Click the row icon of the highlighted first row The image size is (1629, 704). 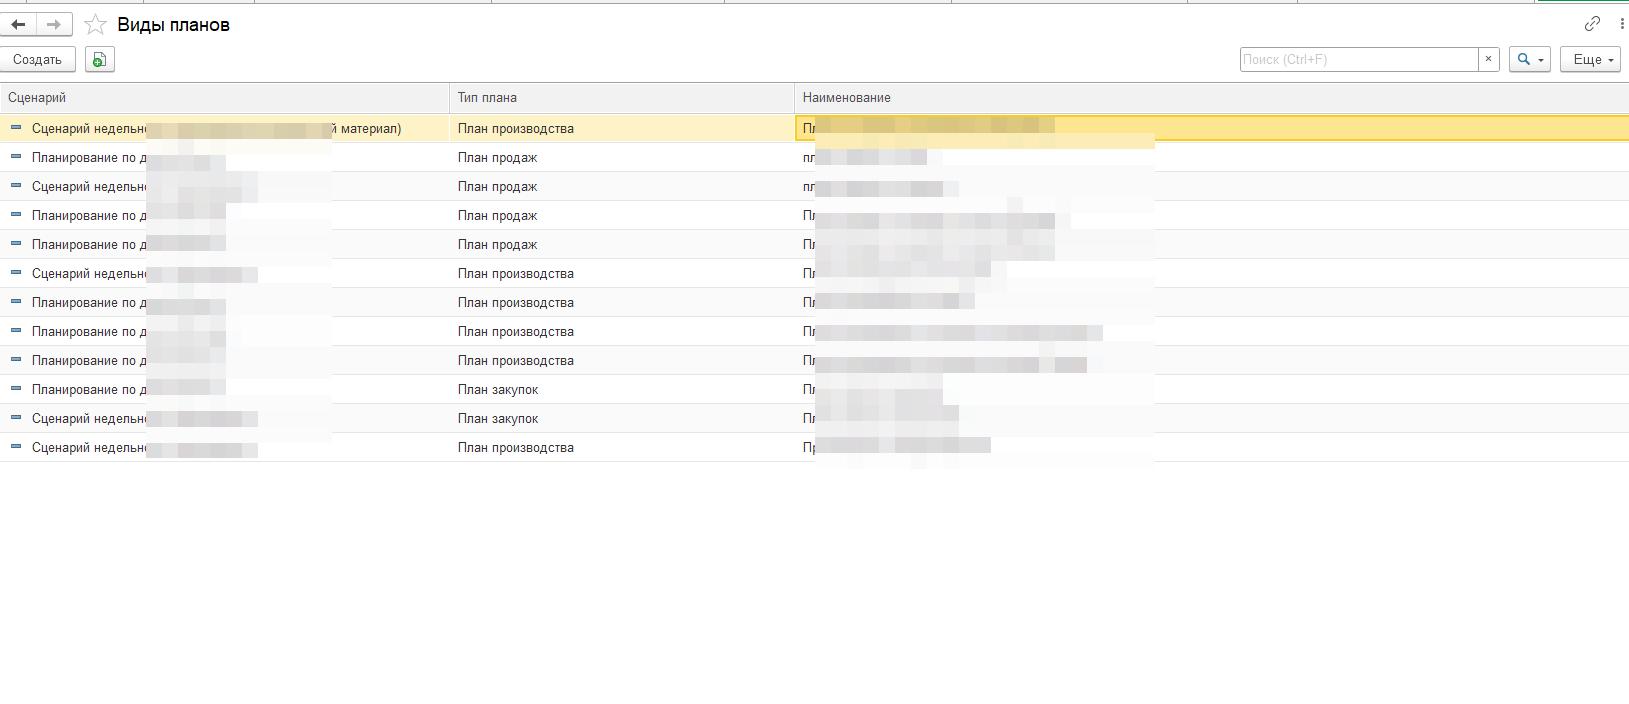[x=16, y=128]
